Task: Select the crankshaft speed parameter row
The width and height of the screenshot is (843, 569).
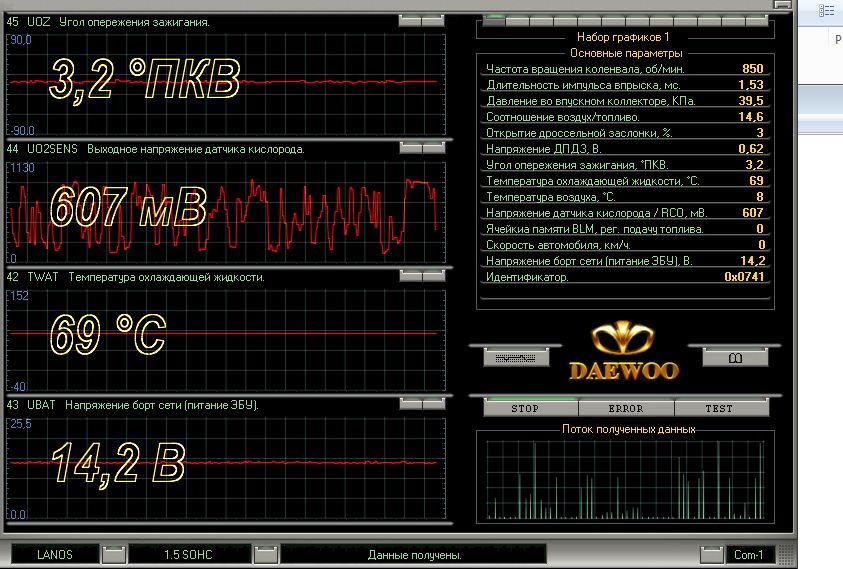Action: 625,69
